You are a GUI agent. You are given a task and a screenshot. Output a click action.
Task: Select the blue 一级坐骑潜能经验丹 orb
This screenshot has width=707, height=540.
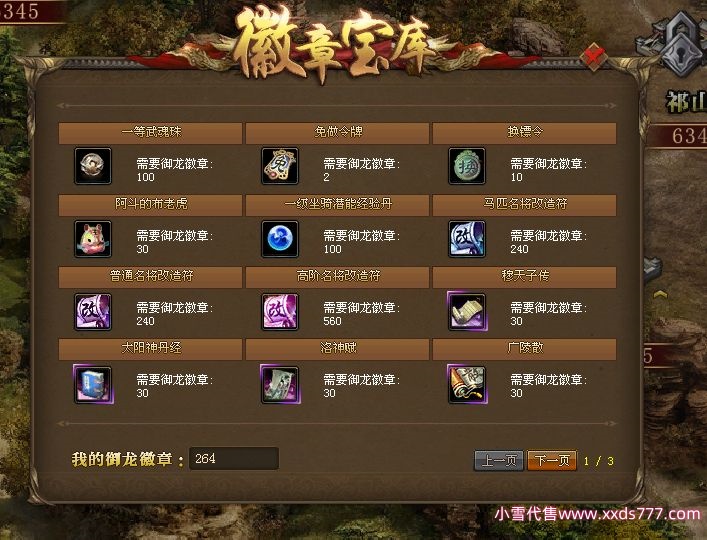pyautogui.click(x=280, y=239)
